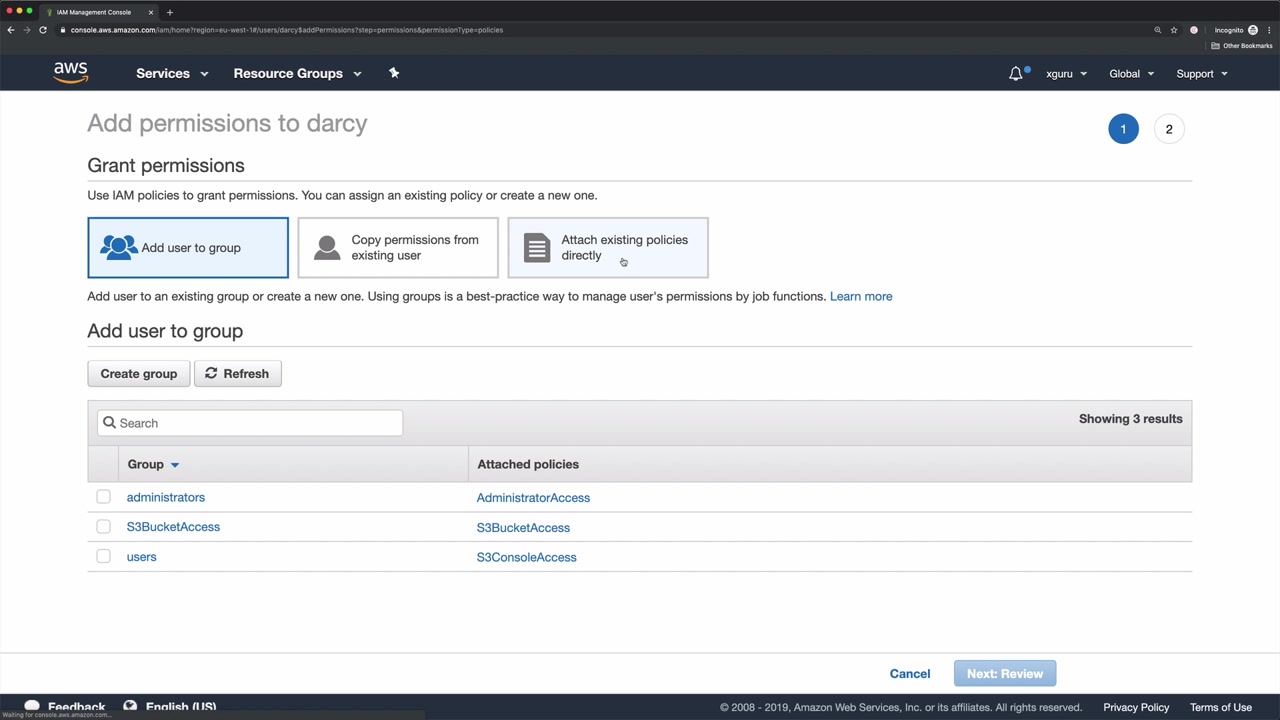This screenshot has height=720, width=1280.
Task: Click into the group Search field
Action: [250, 423]
